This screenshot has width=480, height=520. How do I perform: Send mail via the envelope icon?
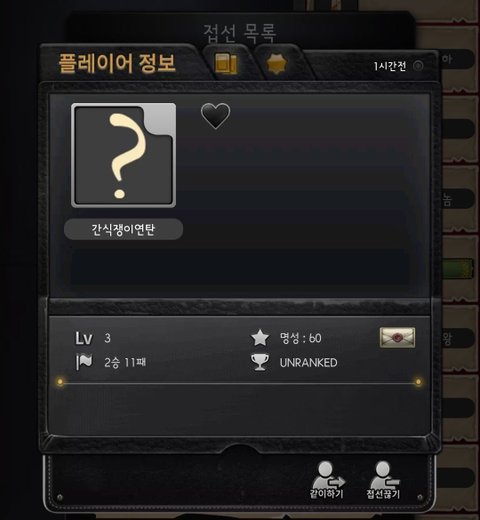[x=397, y=338]
